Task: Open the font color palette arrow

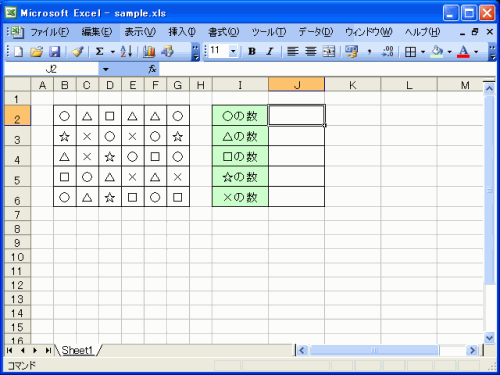Action: [476, 52]
